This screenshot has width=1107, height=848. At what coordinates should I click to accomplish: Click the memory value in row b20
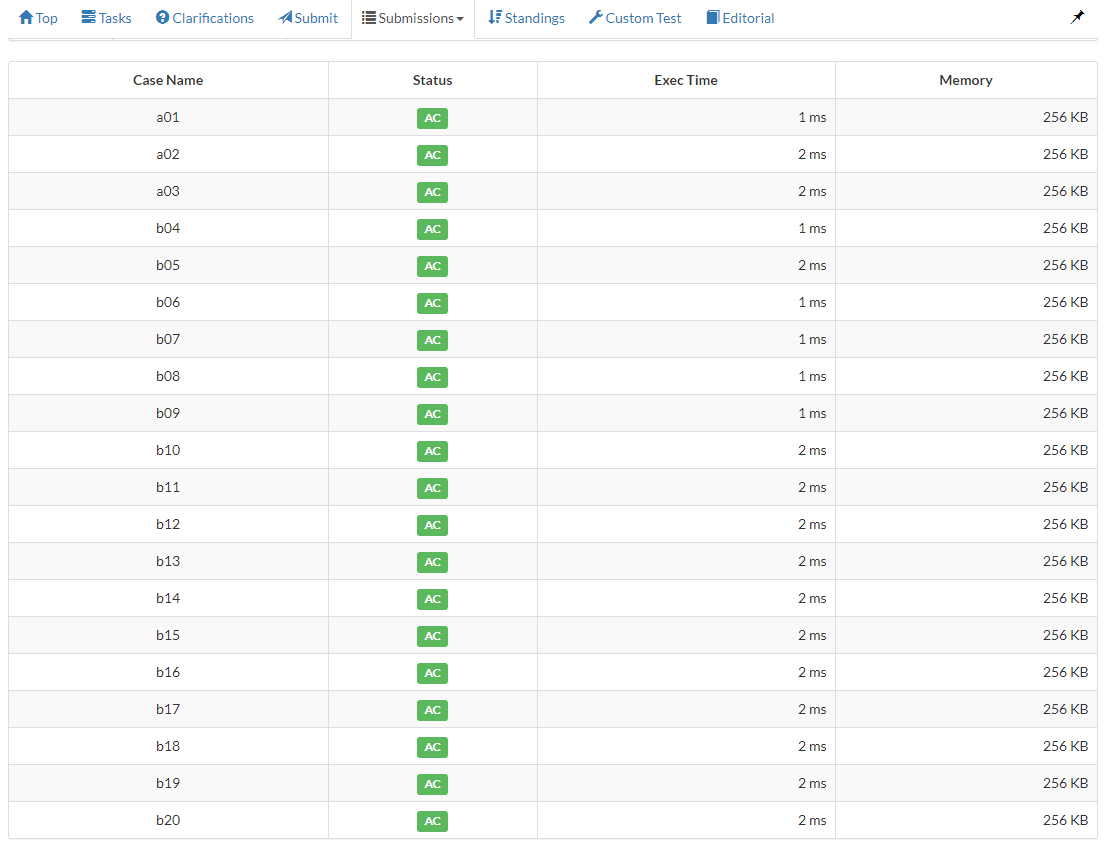coord(1065,820)
